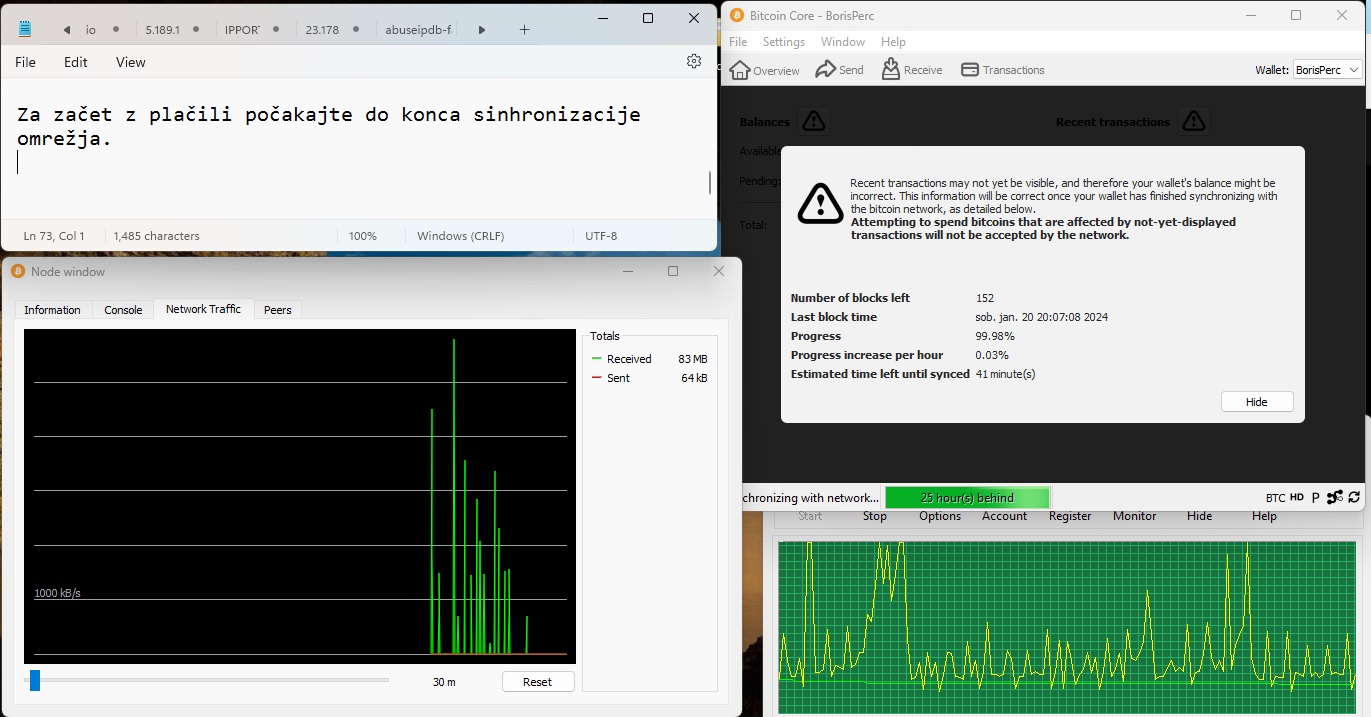This screenshot has height=717, width=1371.
Task: Click the Sent 64 kB total
Action: [649, 378]
